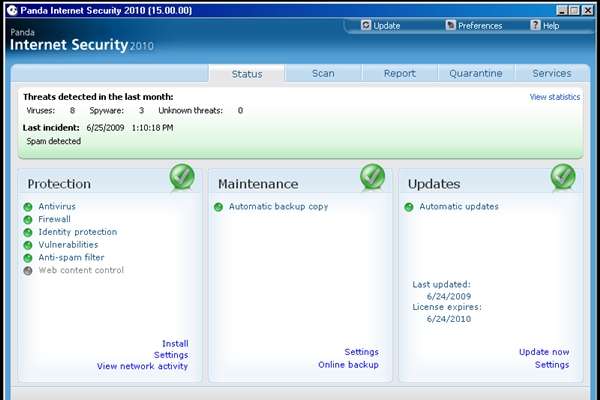Click the Updates panel heading
The height and width of the screenshot is (400, 600).
pyautogui.click(x=434, y=184)
